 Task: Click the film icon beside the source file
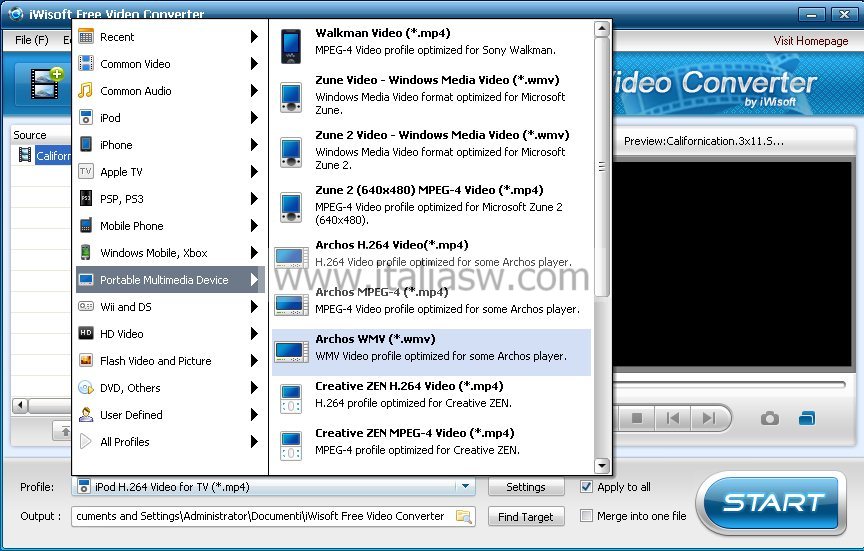click(x=25, y=155)
